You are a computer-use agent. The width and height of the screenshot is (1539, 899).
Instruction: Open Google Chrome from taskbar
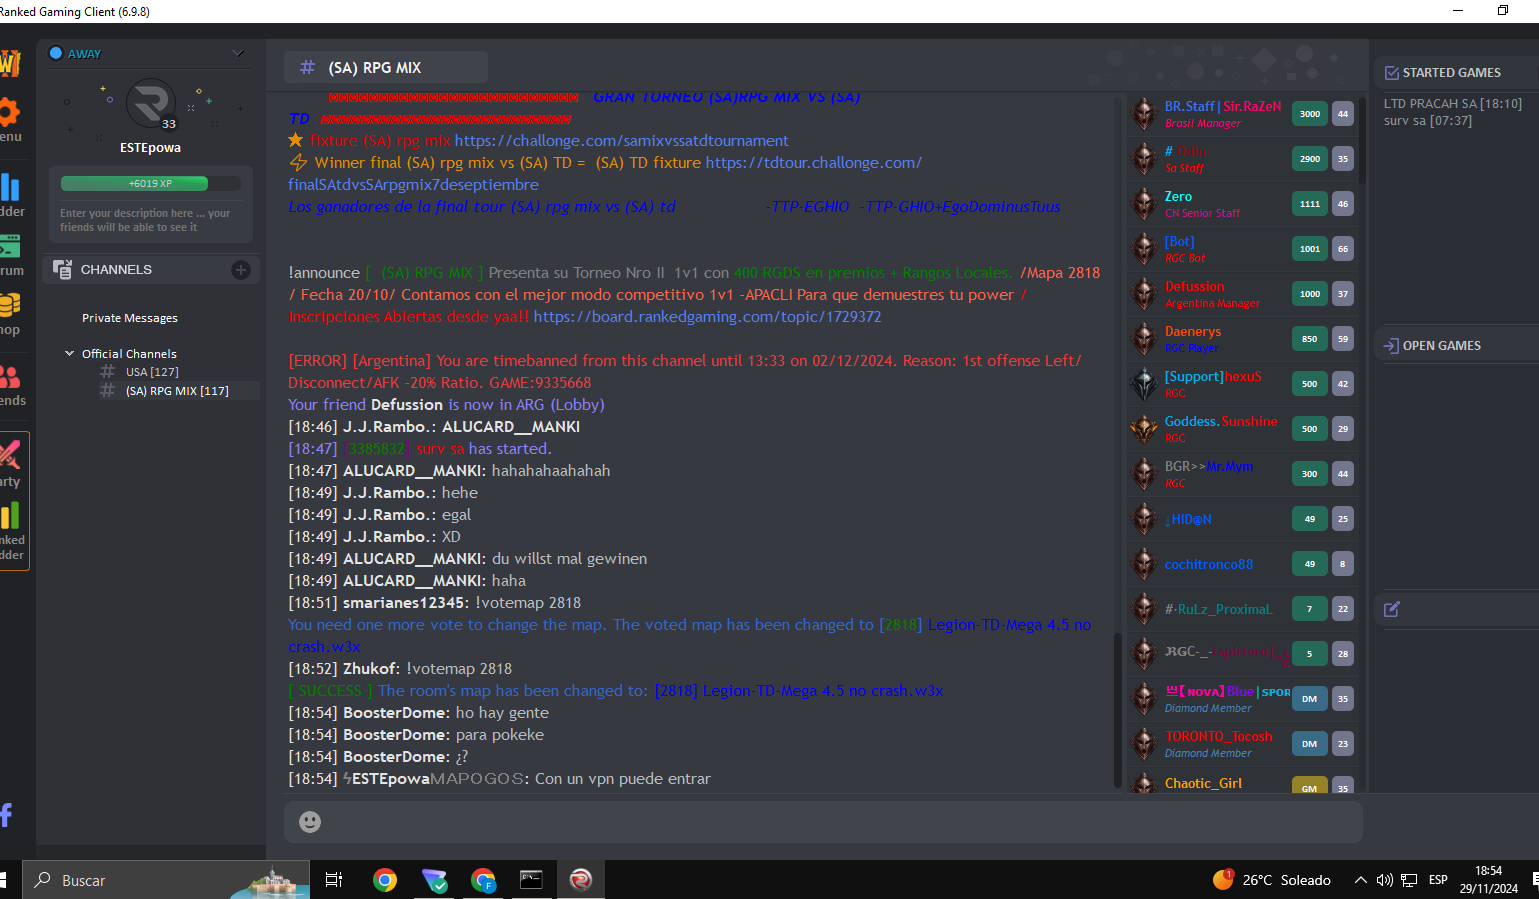(x=385, y=880)
